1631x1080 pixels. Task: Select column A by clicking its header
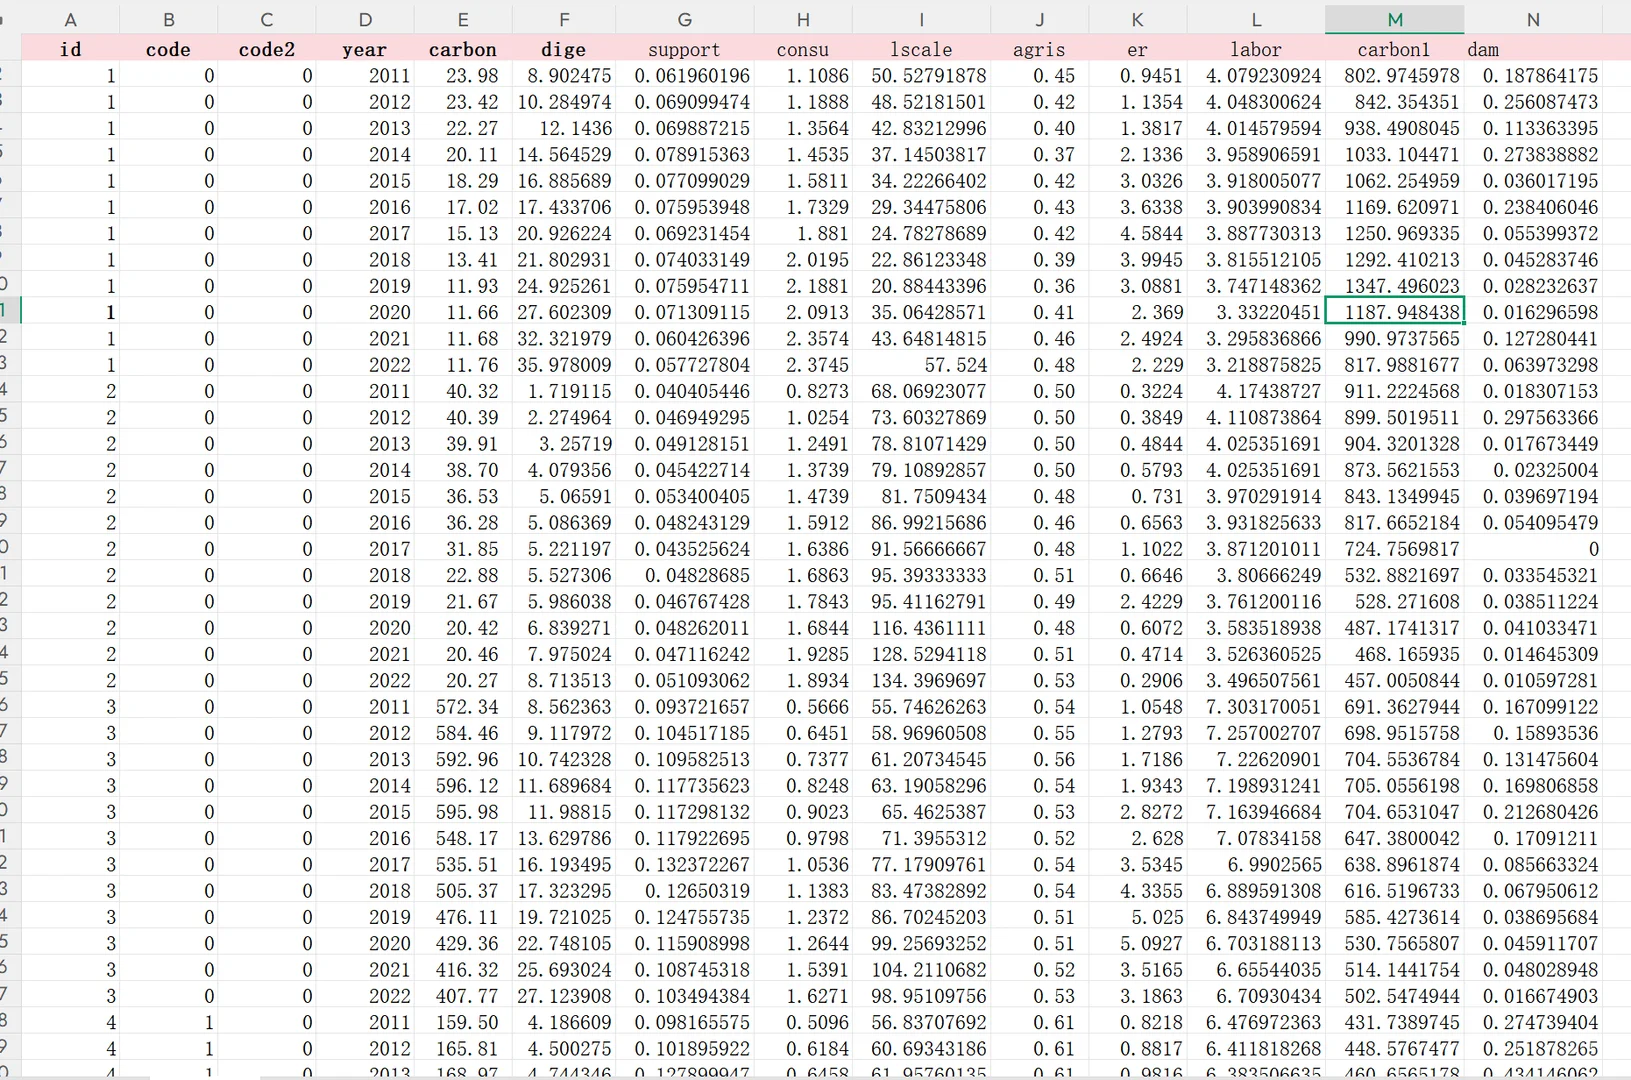tap(70, 18)
